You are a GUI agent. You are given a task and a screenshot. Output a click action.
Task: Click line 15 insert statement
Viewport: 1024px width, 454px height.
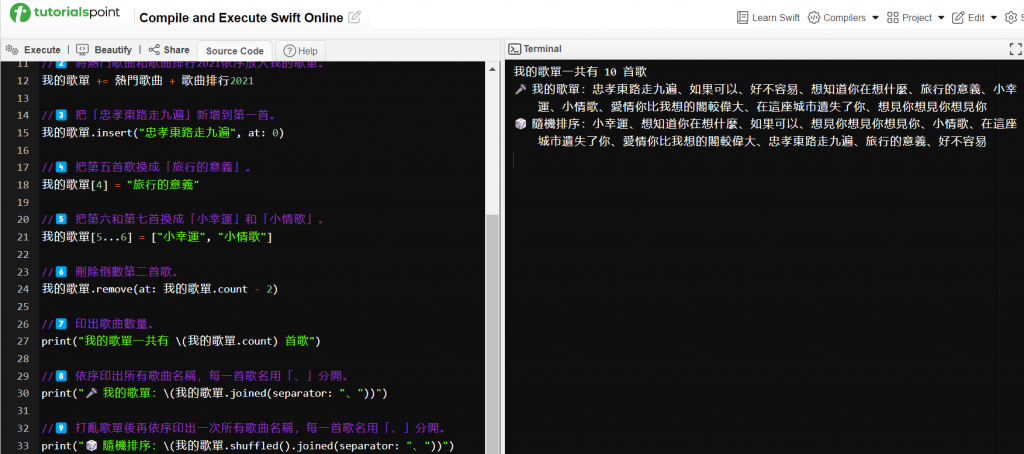coord(163,133)
